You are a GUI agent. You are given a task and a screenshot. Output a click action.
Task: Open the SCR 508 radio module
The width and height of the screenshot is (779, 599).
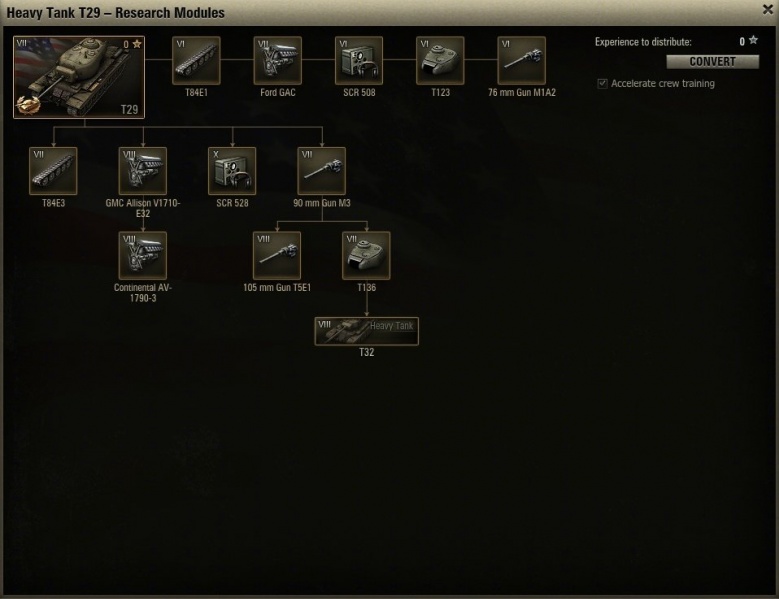coord(359,60)
